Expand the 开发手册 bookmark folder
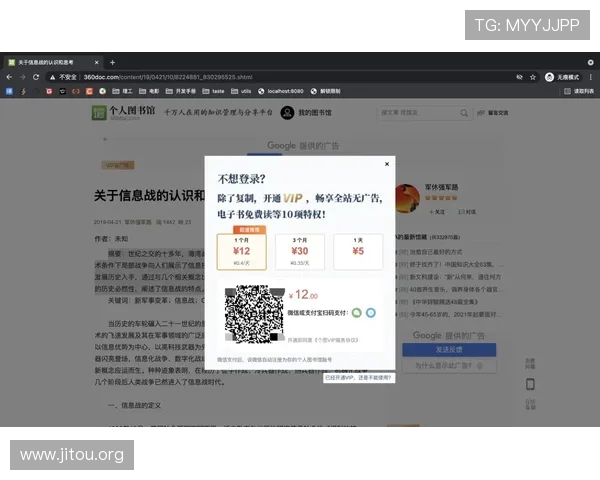This screenshot has height=480, width=600. 181,91
